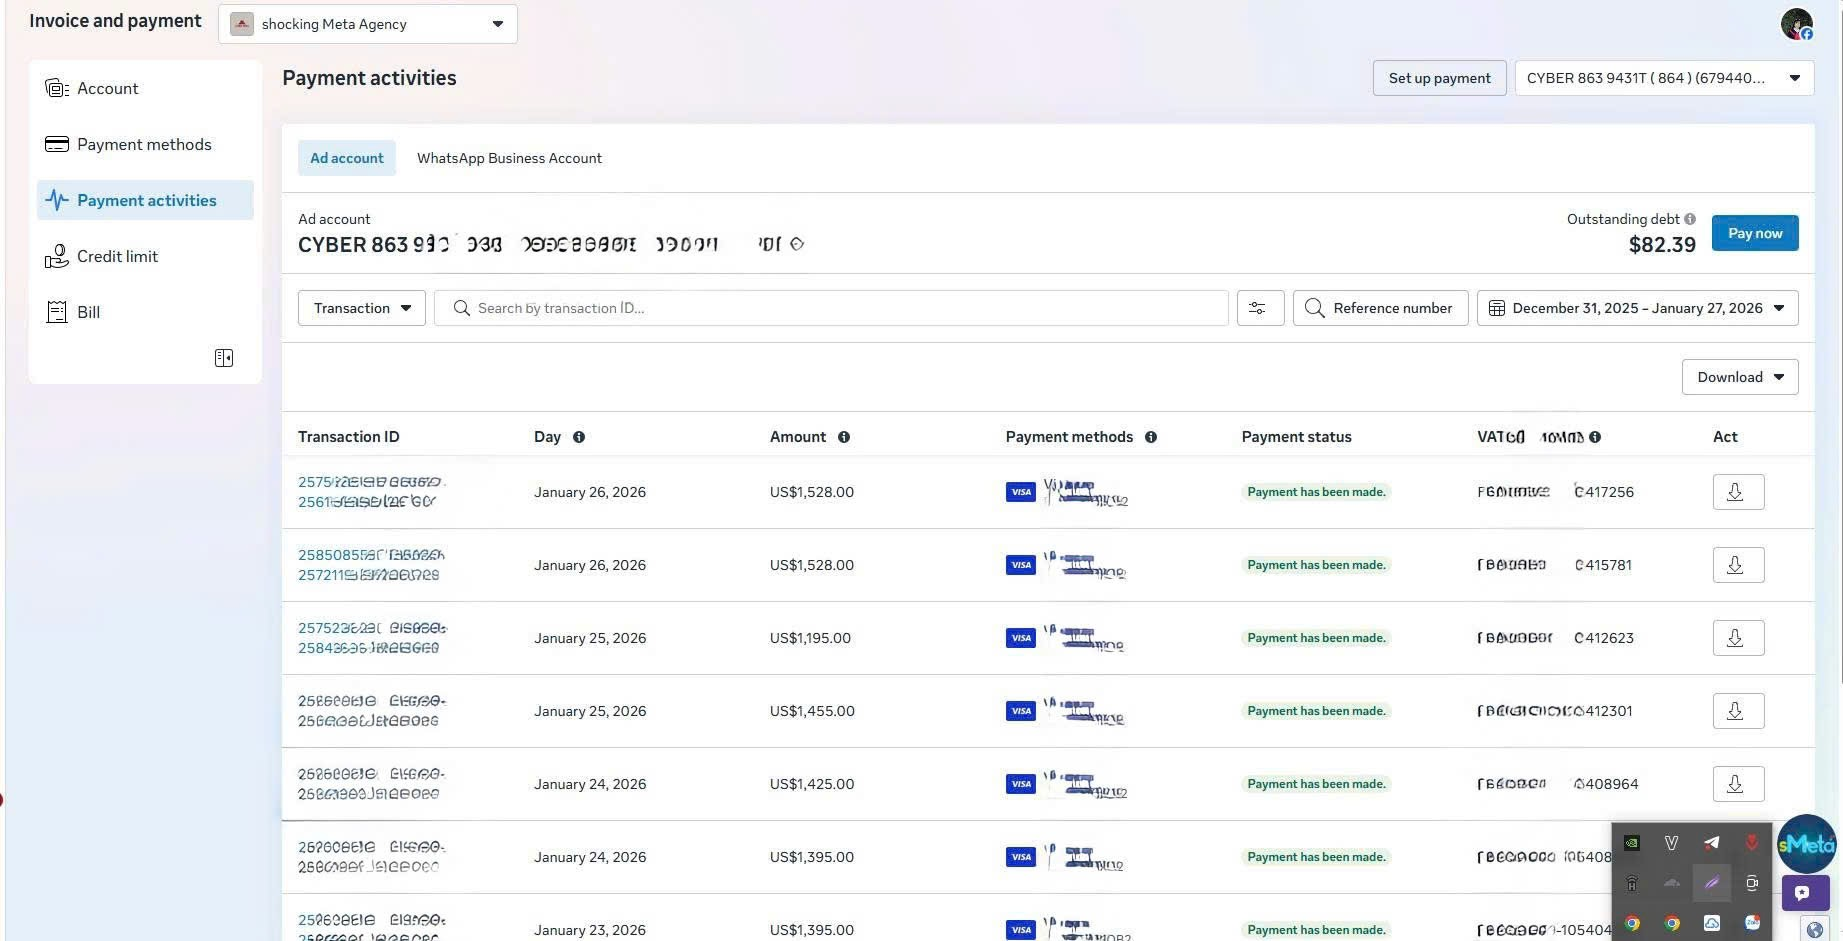This screenshot has height=941, width=1843.
Task: Open Account in the sidebar
Action: tap(145, 88)
